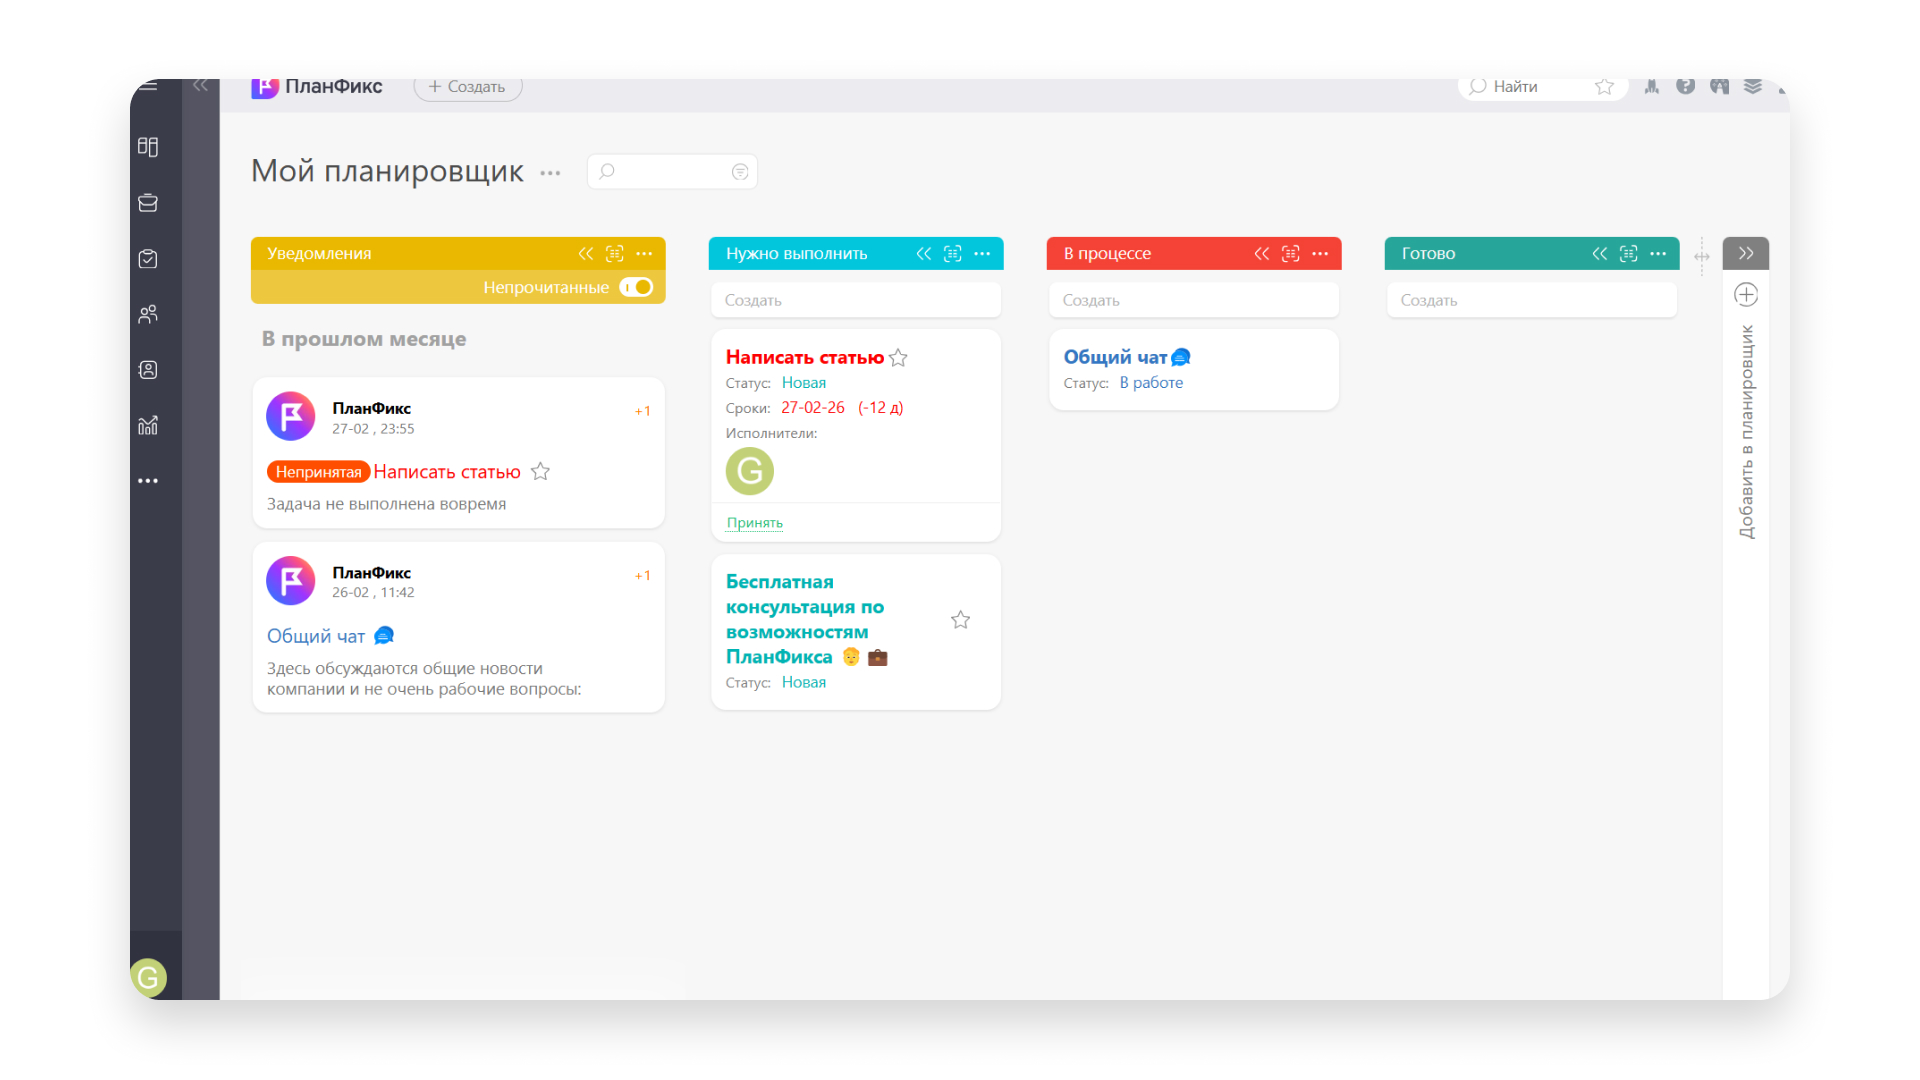The height and width of the screenshot is (1080, 1920).
Task: Open the planner boards icon in sidebar
Action: pos(148,147)
